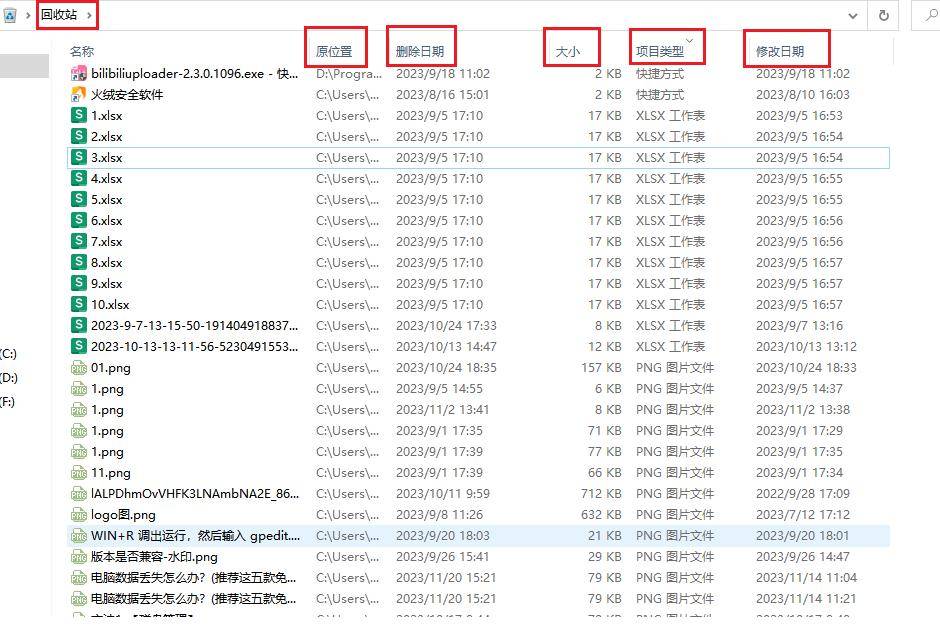Image resolution: width=940 pixels, height=629 pixels.
Task: Select the 11.png file name
Action: pos(111,472)
